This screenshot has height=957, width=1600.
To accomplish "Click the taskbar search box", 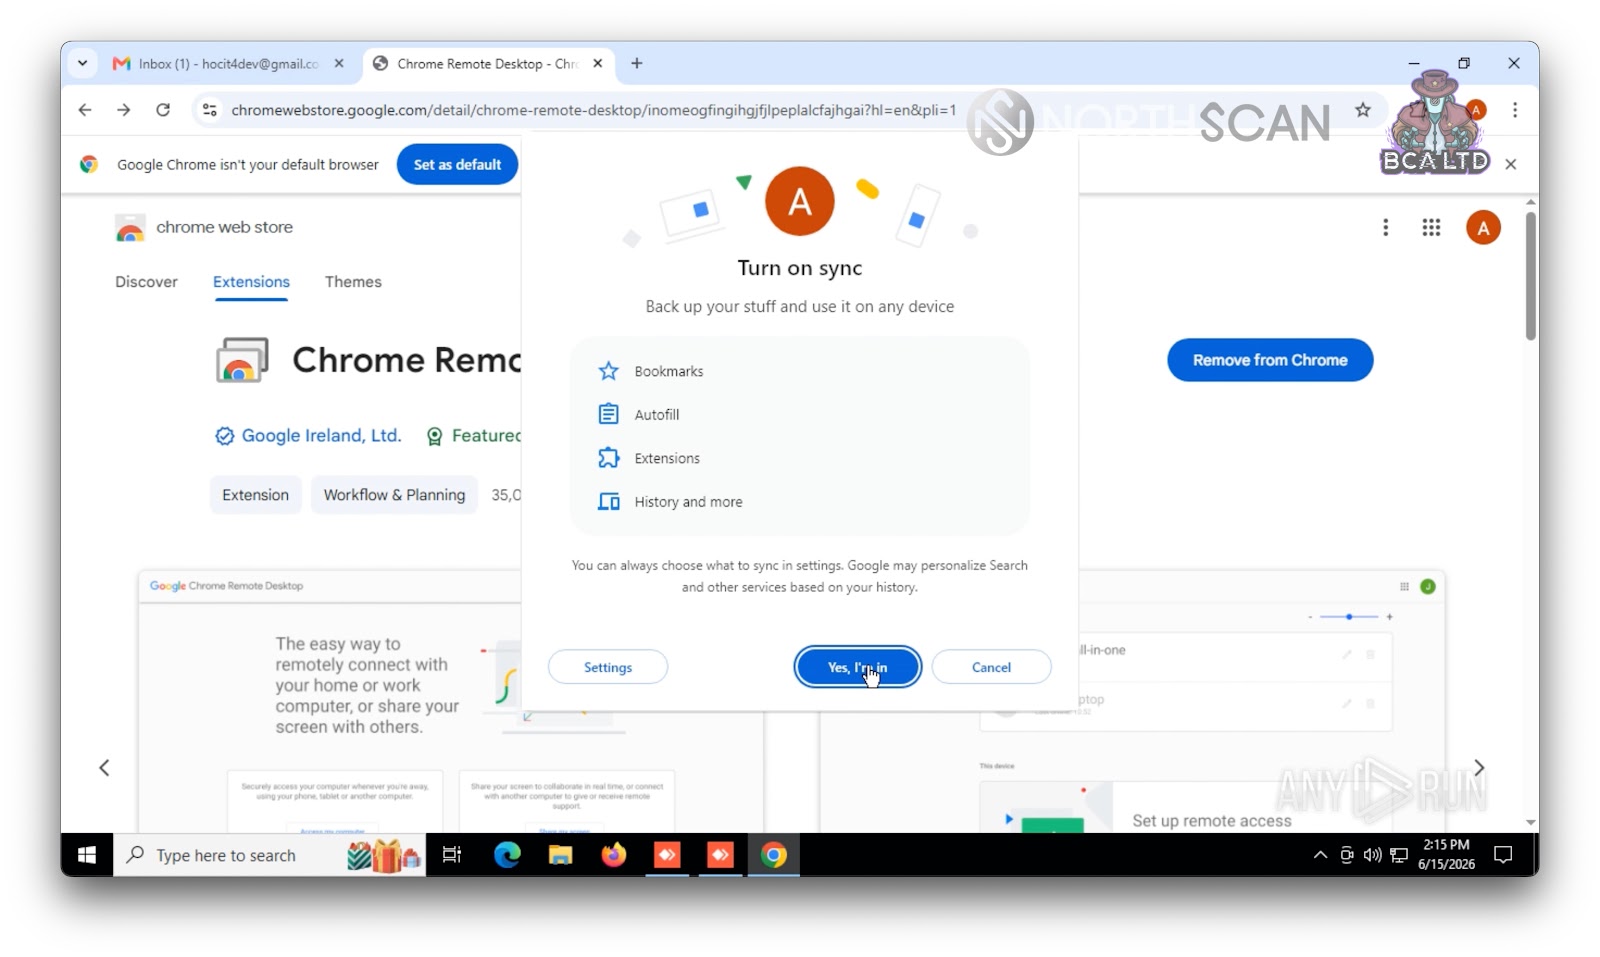I will click(269, 855).
